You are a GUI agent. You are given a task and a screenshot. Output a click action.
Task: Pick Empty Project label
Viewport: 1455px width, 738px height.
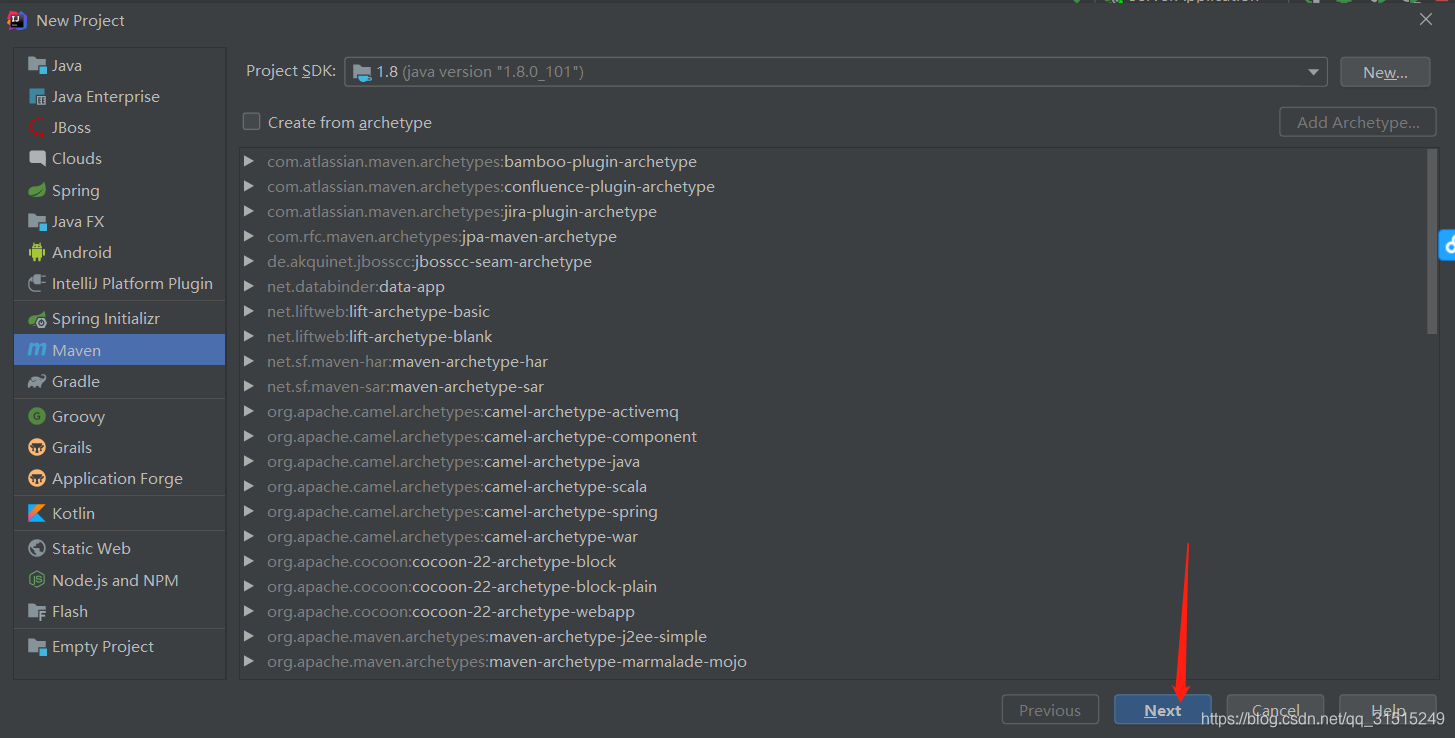tap(103, 647)
